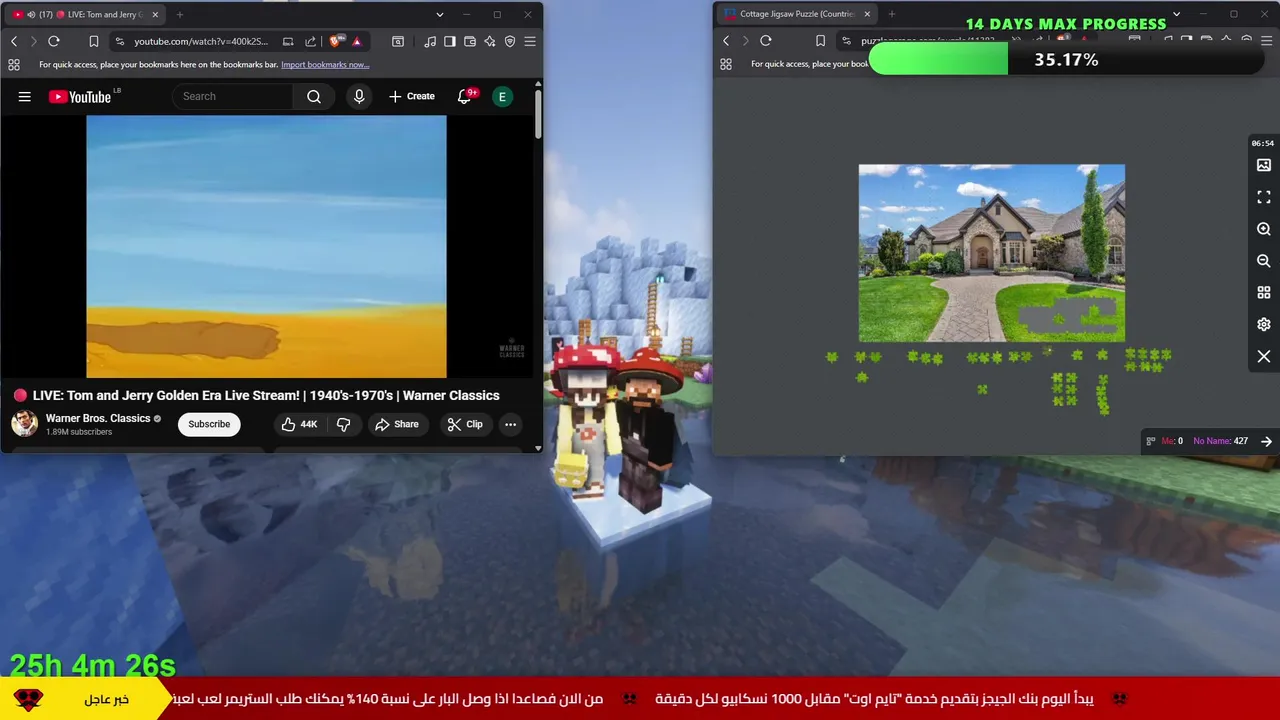Viewport: 1280px width, 720px height.
Task: View site information in puzzle address bar
Action: pyautogui.click(x=846, y=41)
